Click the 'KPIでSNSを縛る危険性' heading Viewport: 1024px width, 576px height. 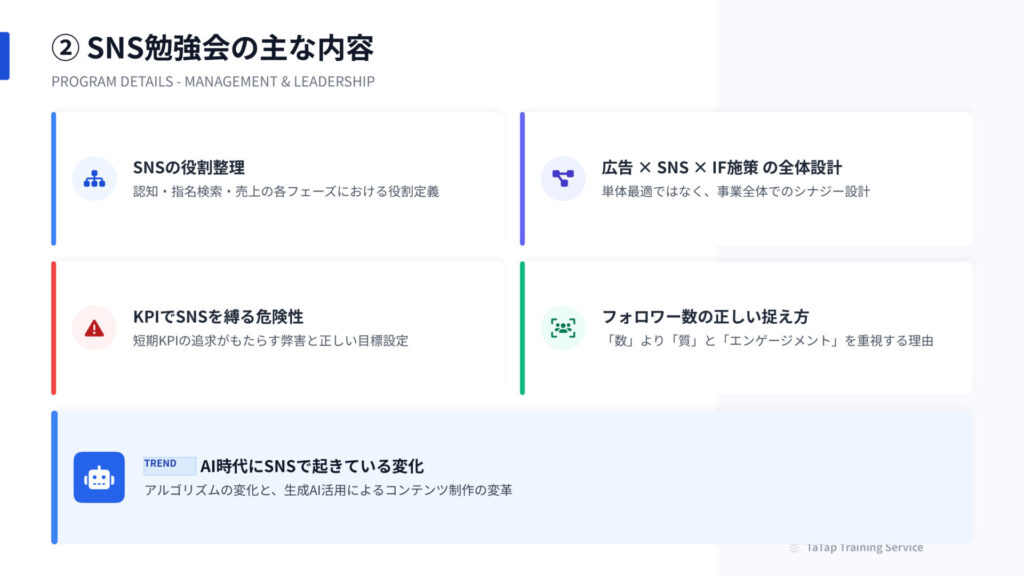(x=218, y=317)
